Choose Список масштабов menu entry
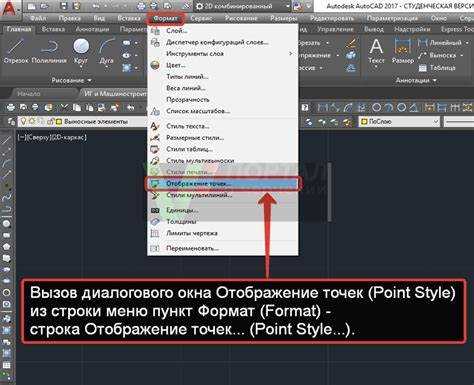This screenshot has width=474, height=385. click(223, 111)
